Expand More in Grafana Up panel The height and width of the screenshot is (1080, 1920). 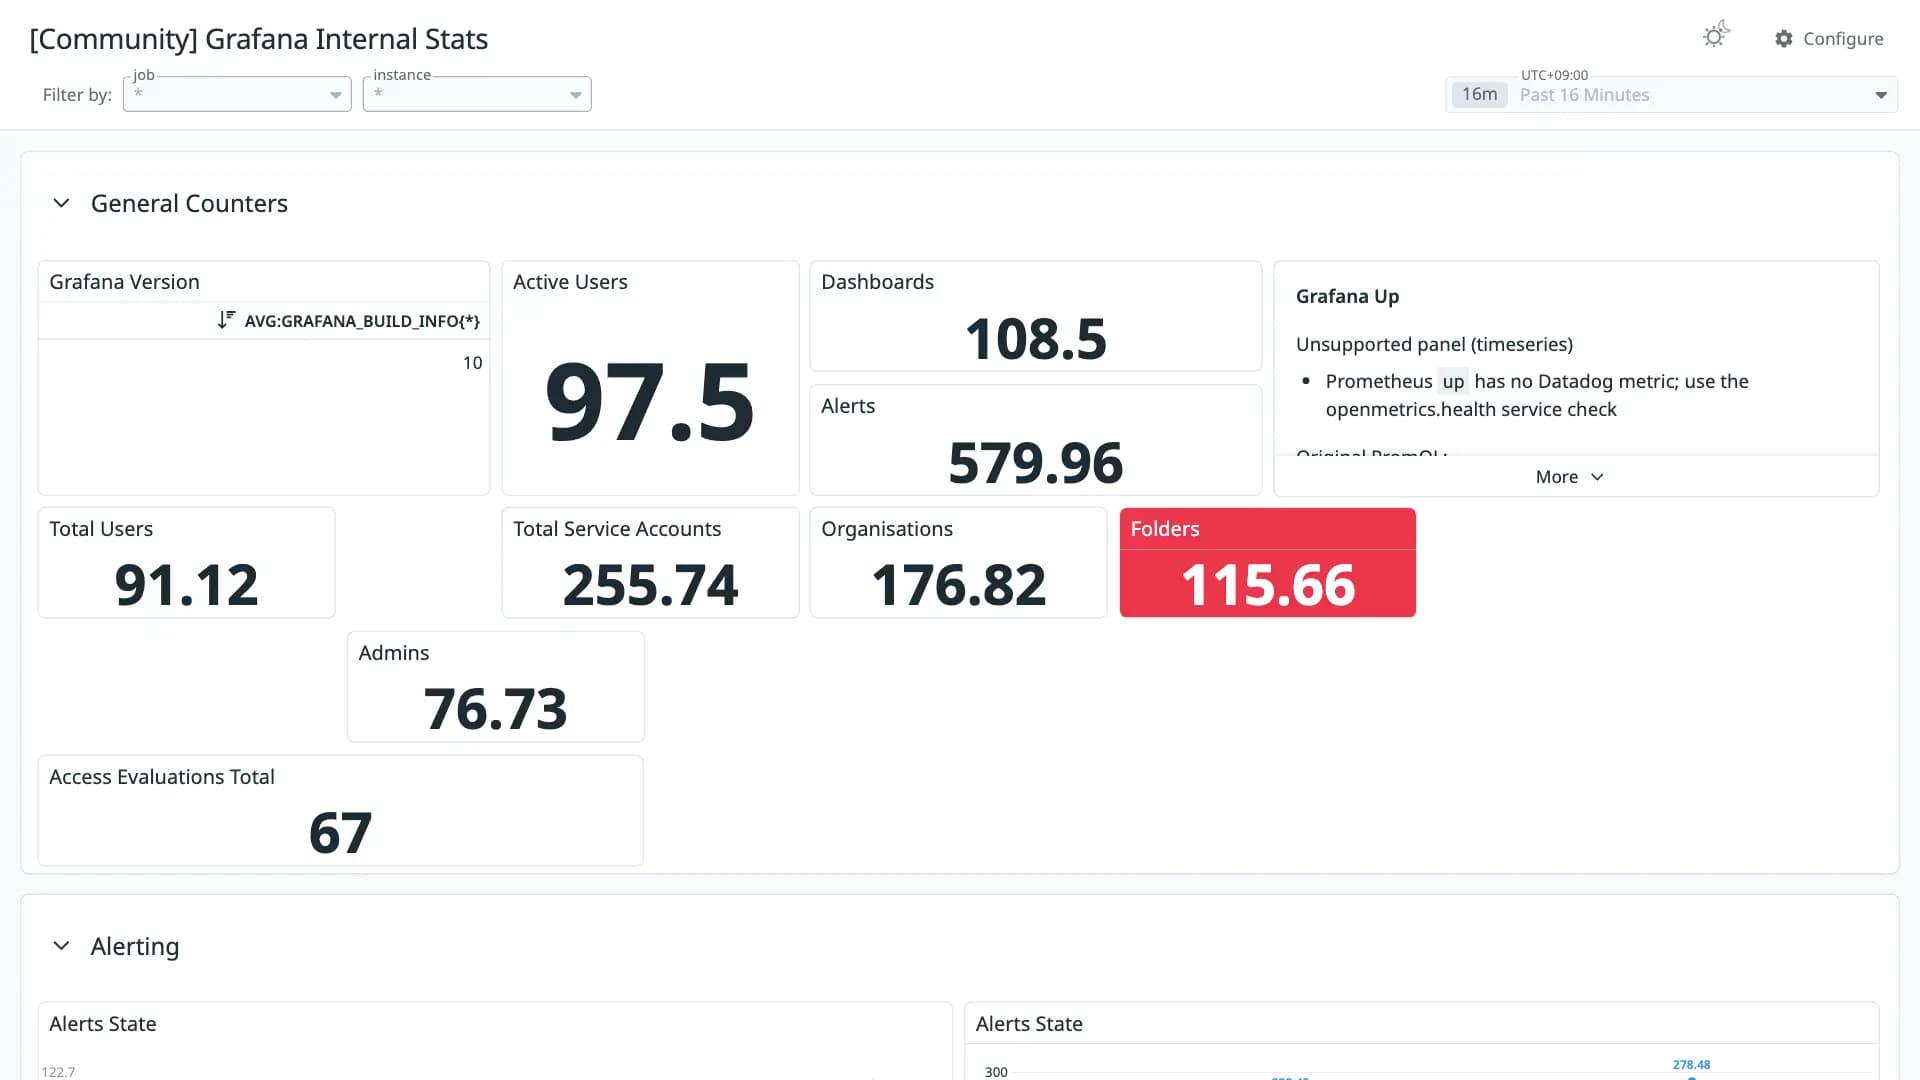pos(1569,477)
